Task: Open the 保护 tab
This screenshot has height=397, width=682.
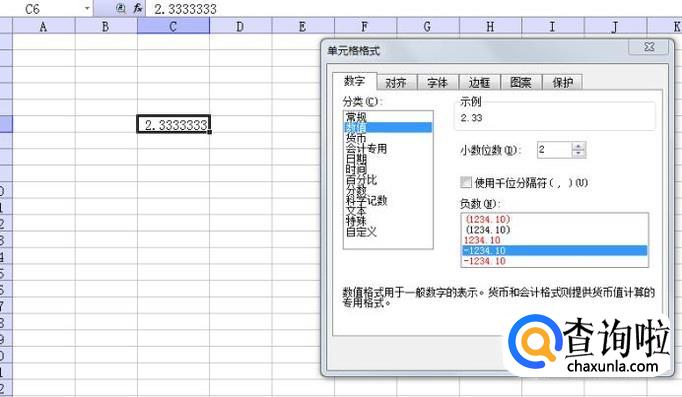Action: 562,82
